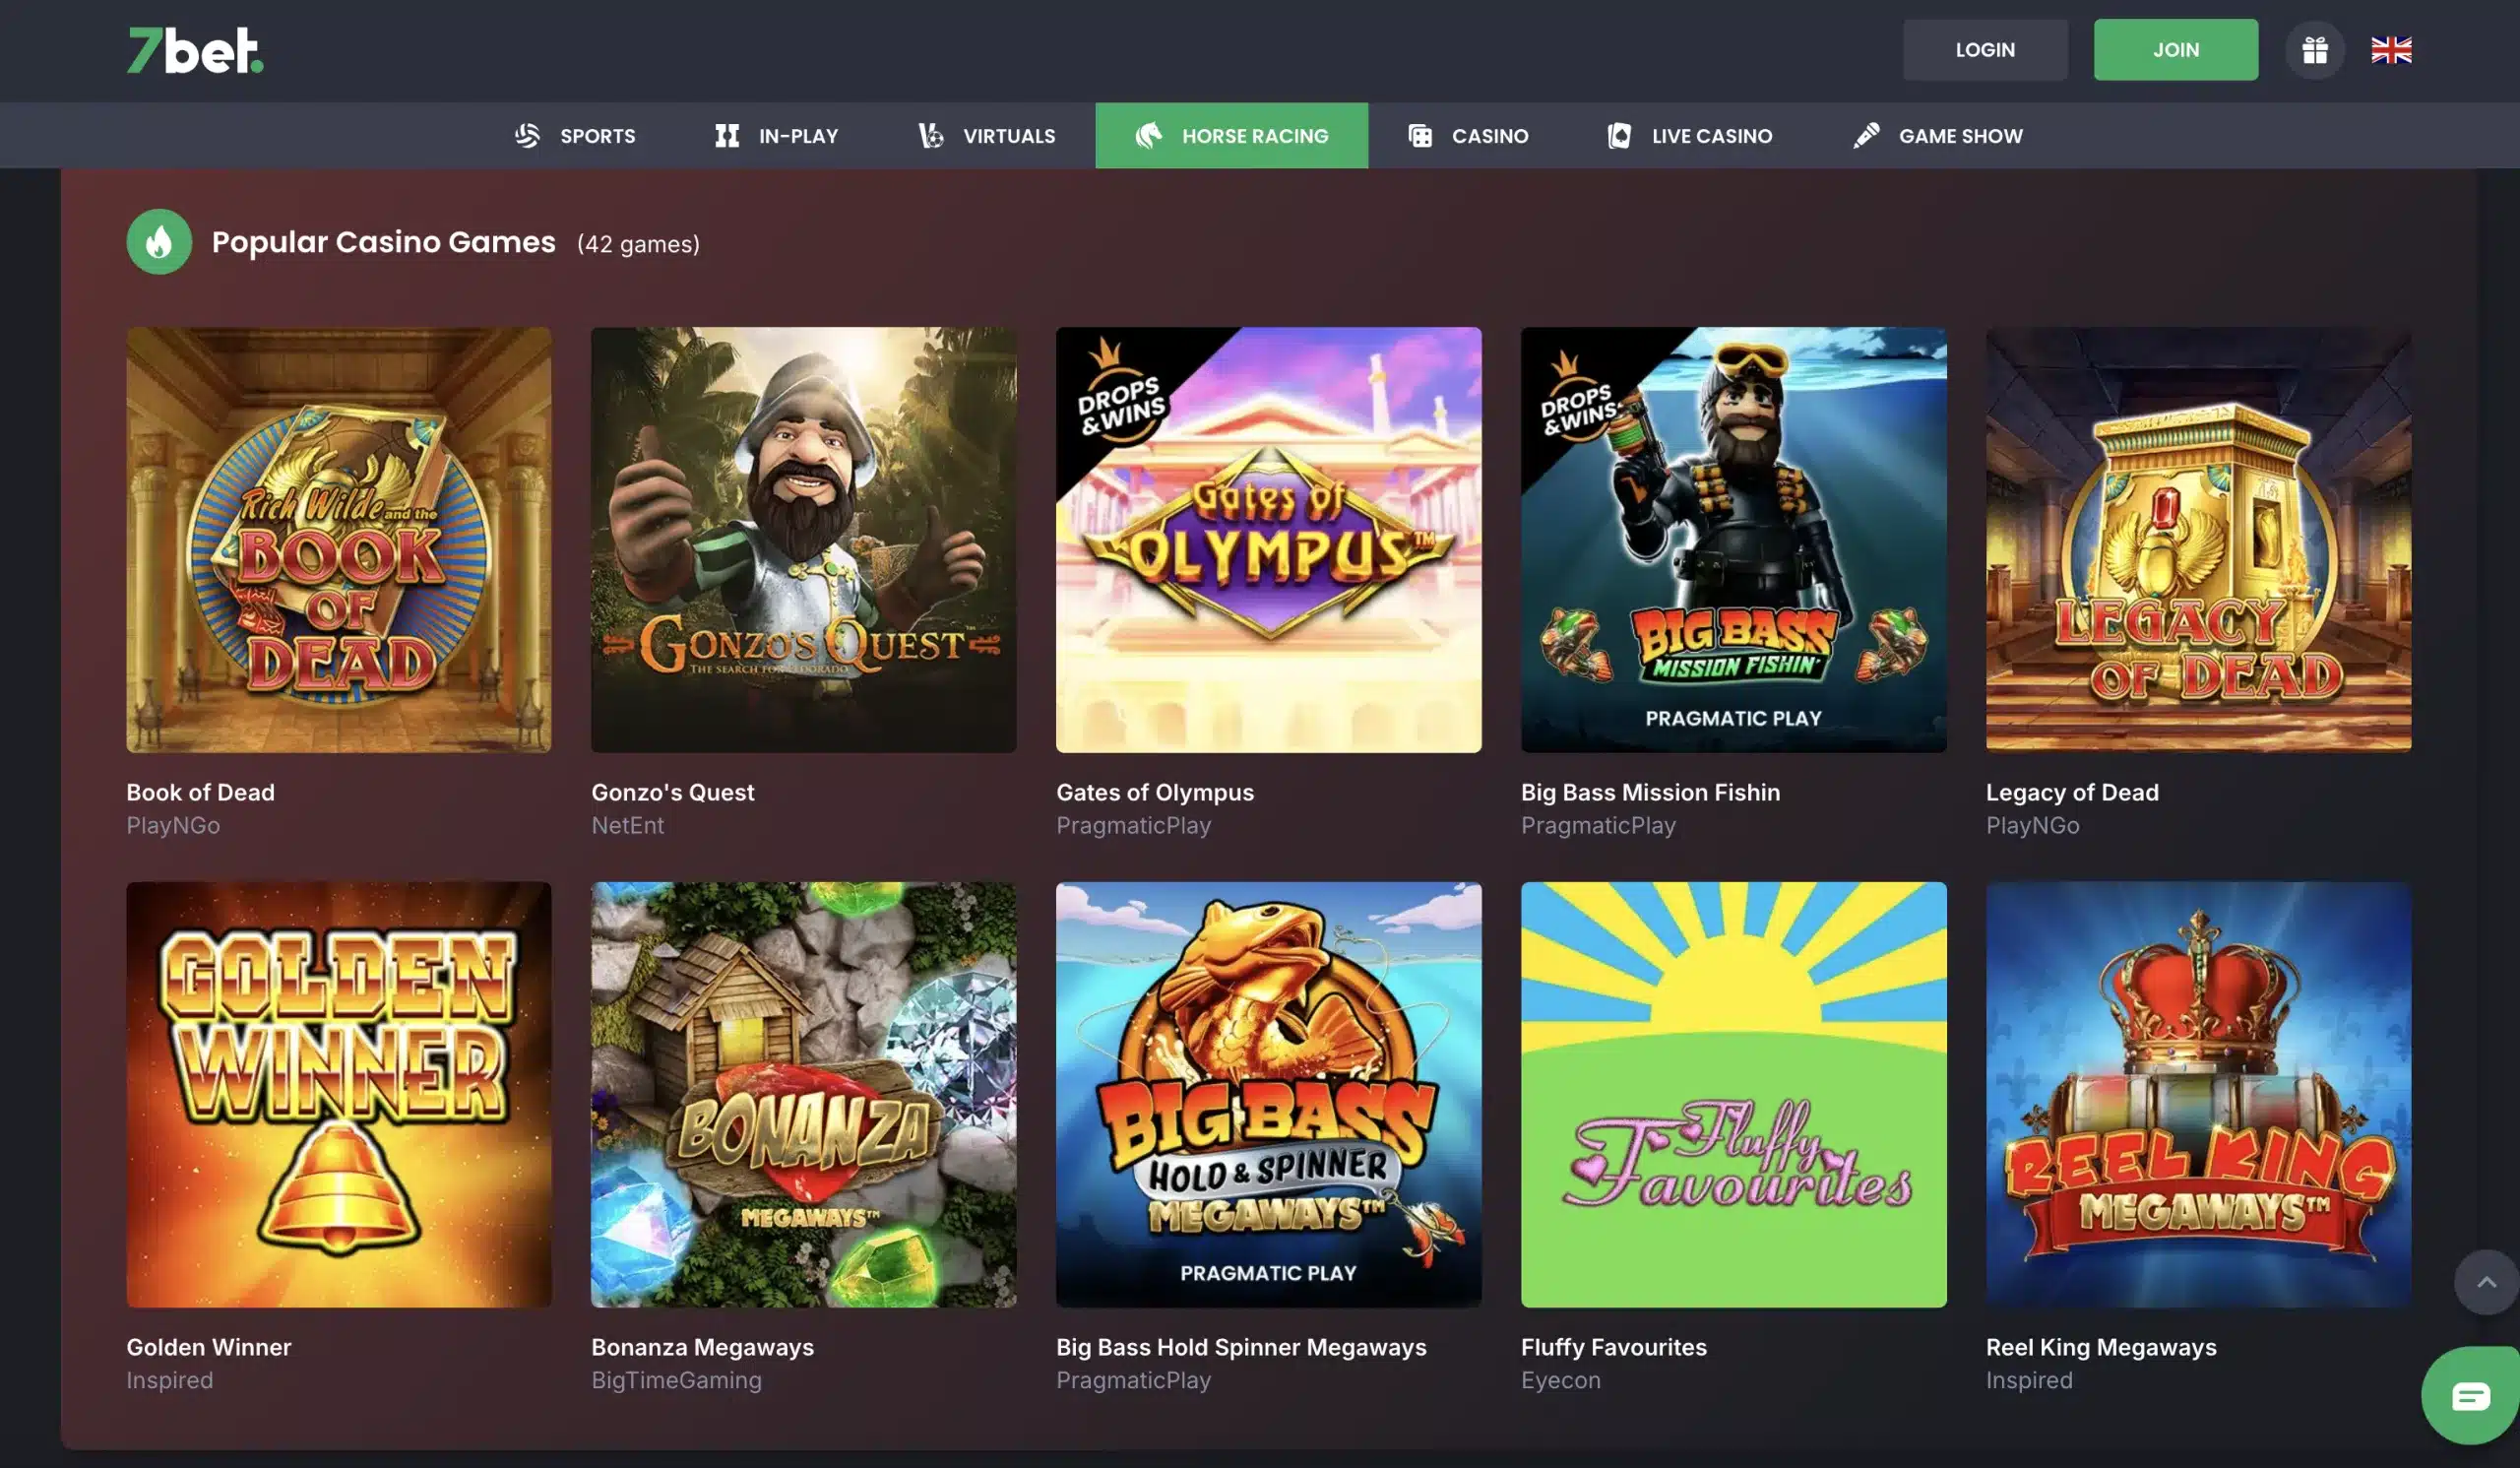Image resolution: width=2520 pixels, height=1468 pixels.
Task: Open the Book of Dead thumbnail
Action: (339, 540)
